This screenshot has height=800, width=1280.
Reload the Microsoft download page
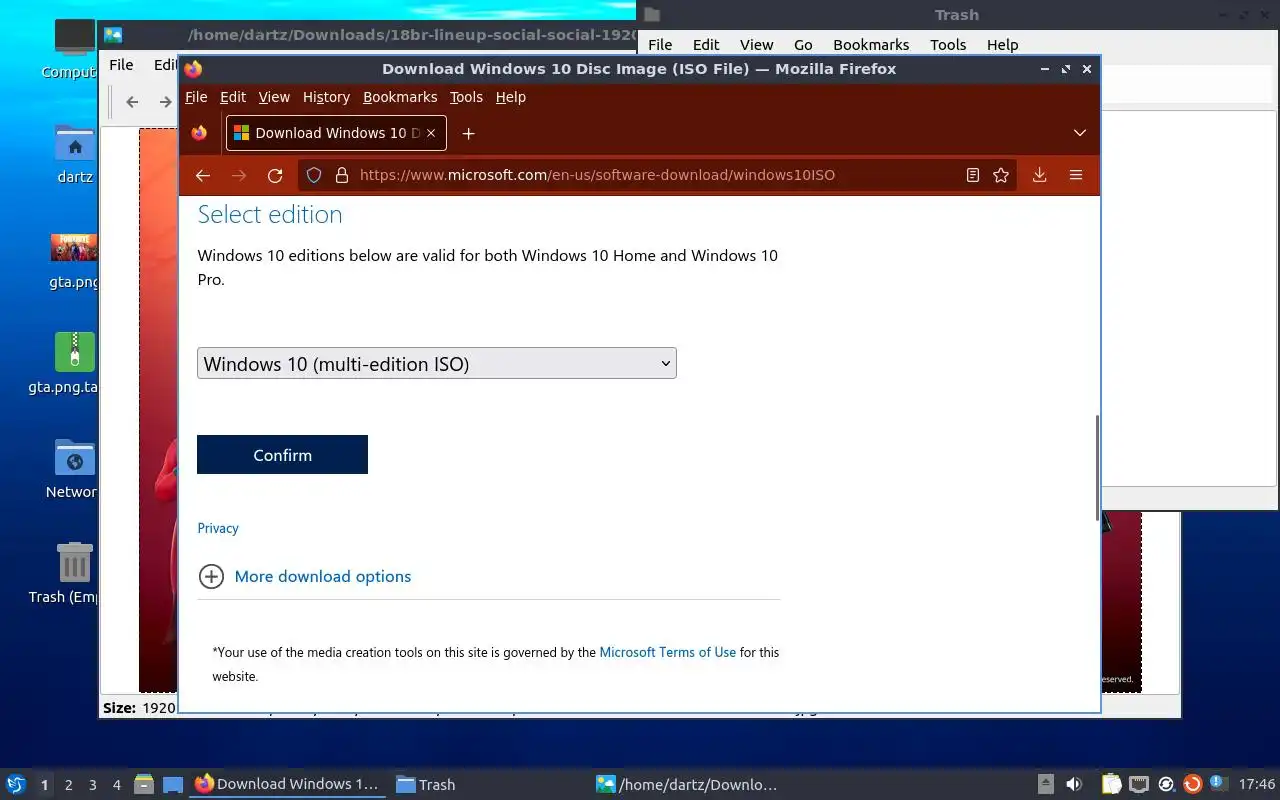click(x=275, y=175)
